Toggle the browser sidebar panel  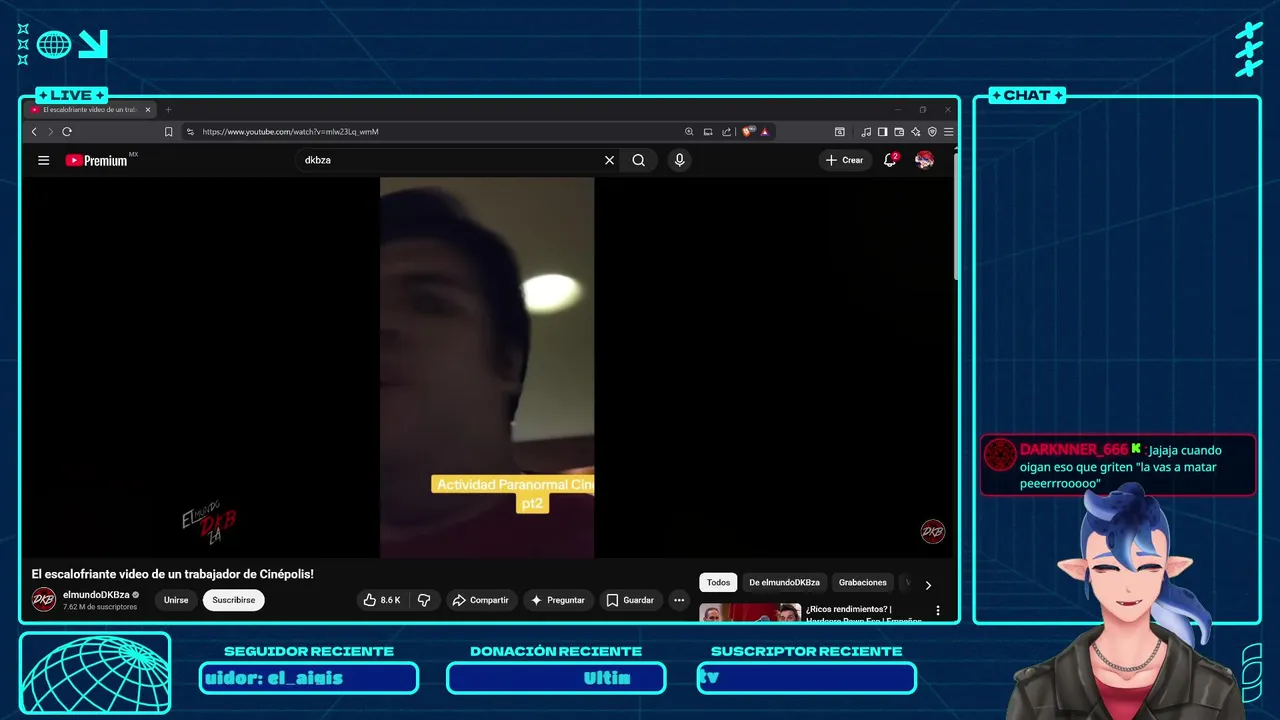882,131
